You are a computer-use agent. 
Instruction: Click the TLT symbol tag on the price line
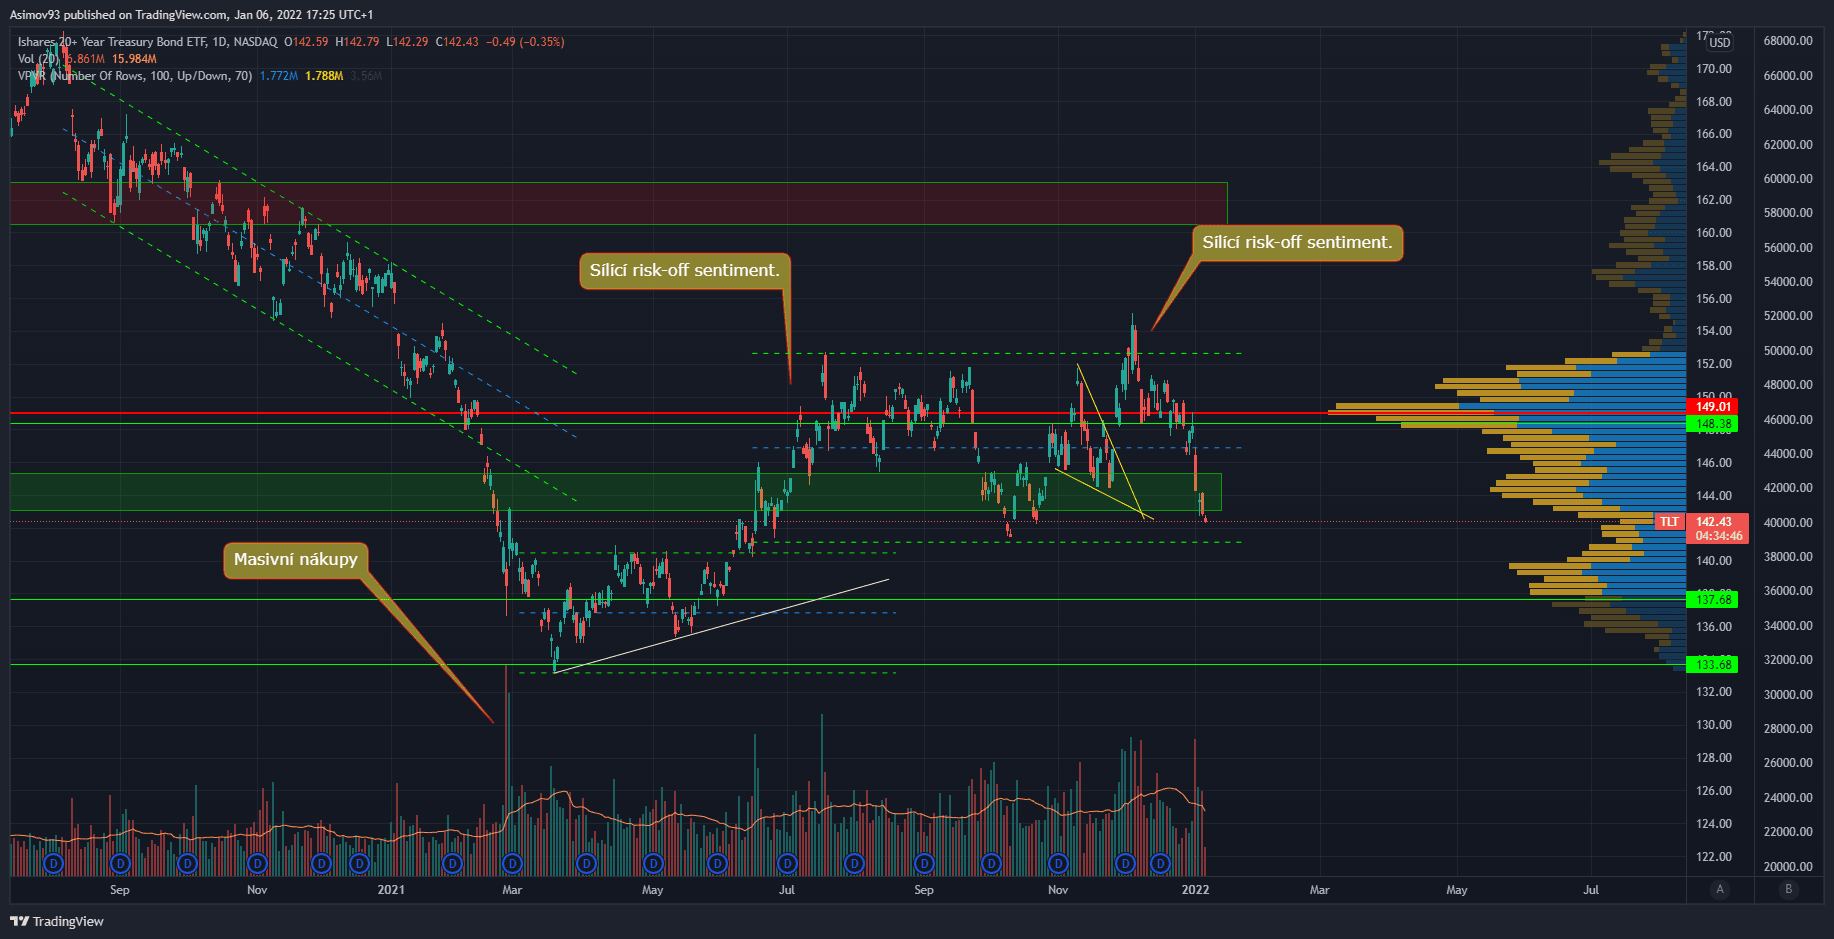(1669, 522)
